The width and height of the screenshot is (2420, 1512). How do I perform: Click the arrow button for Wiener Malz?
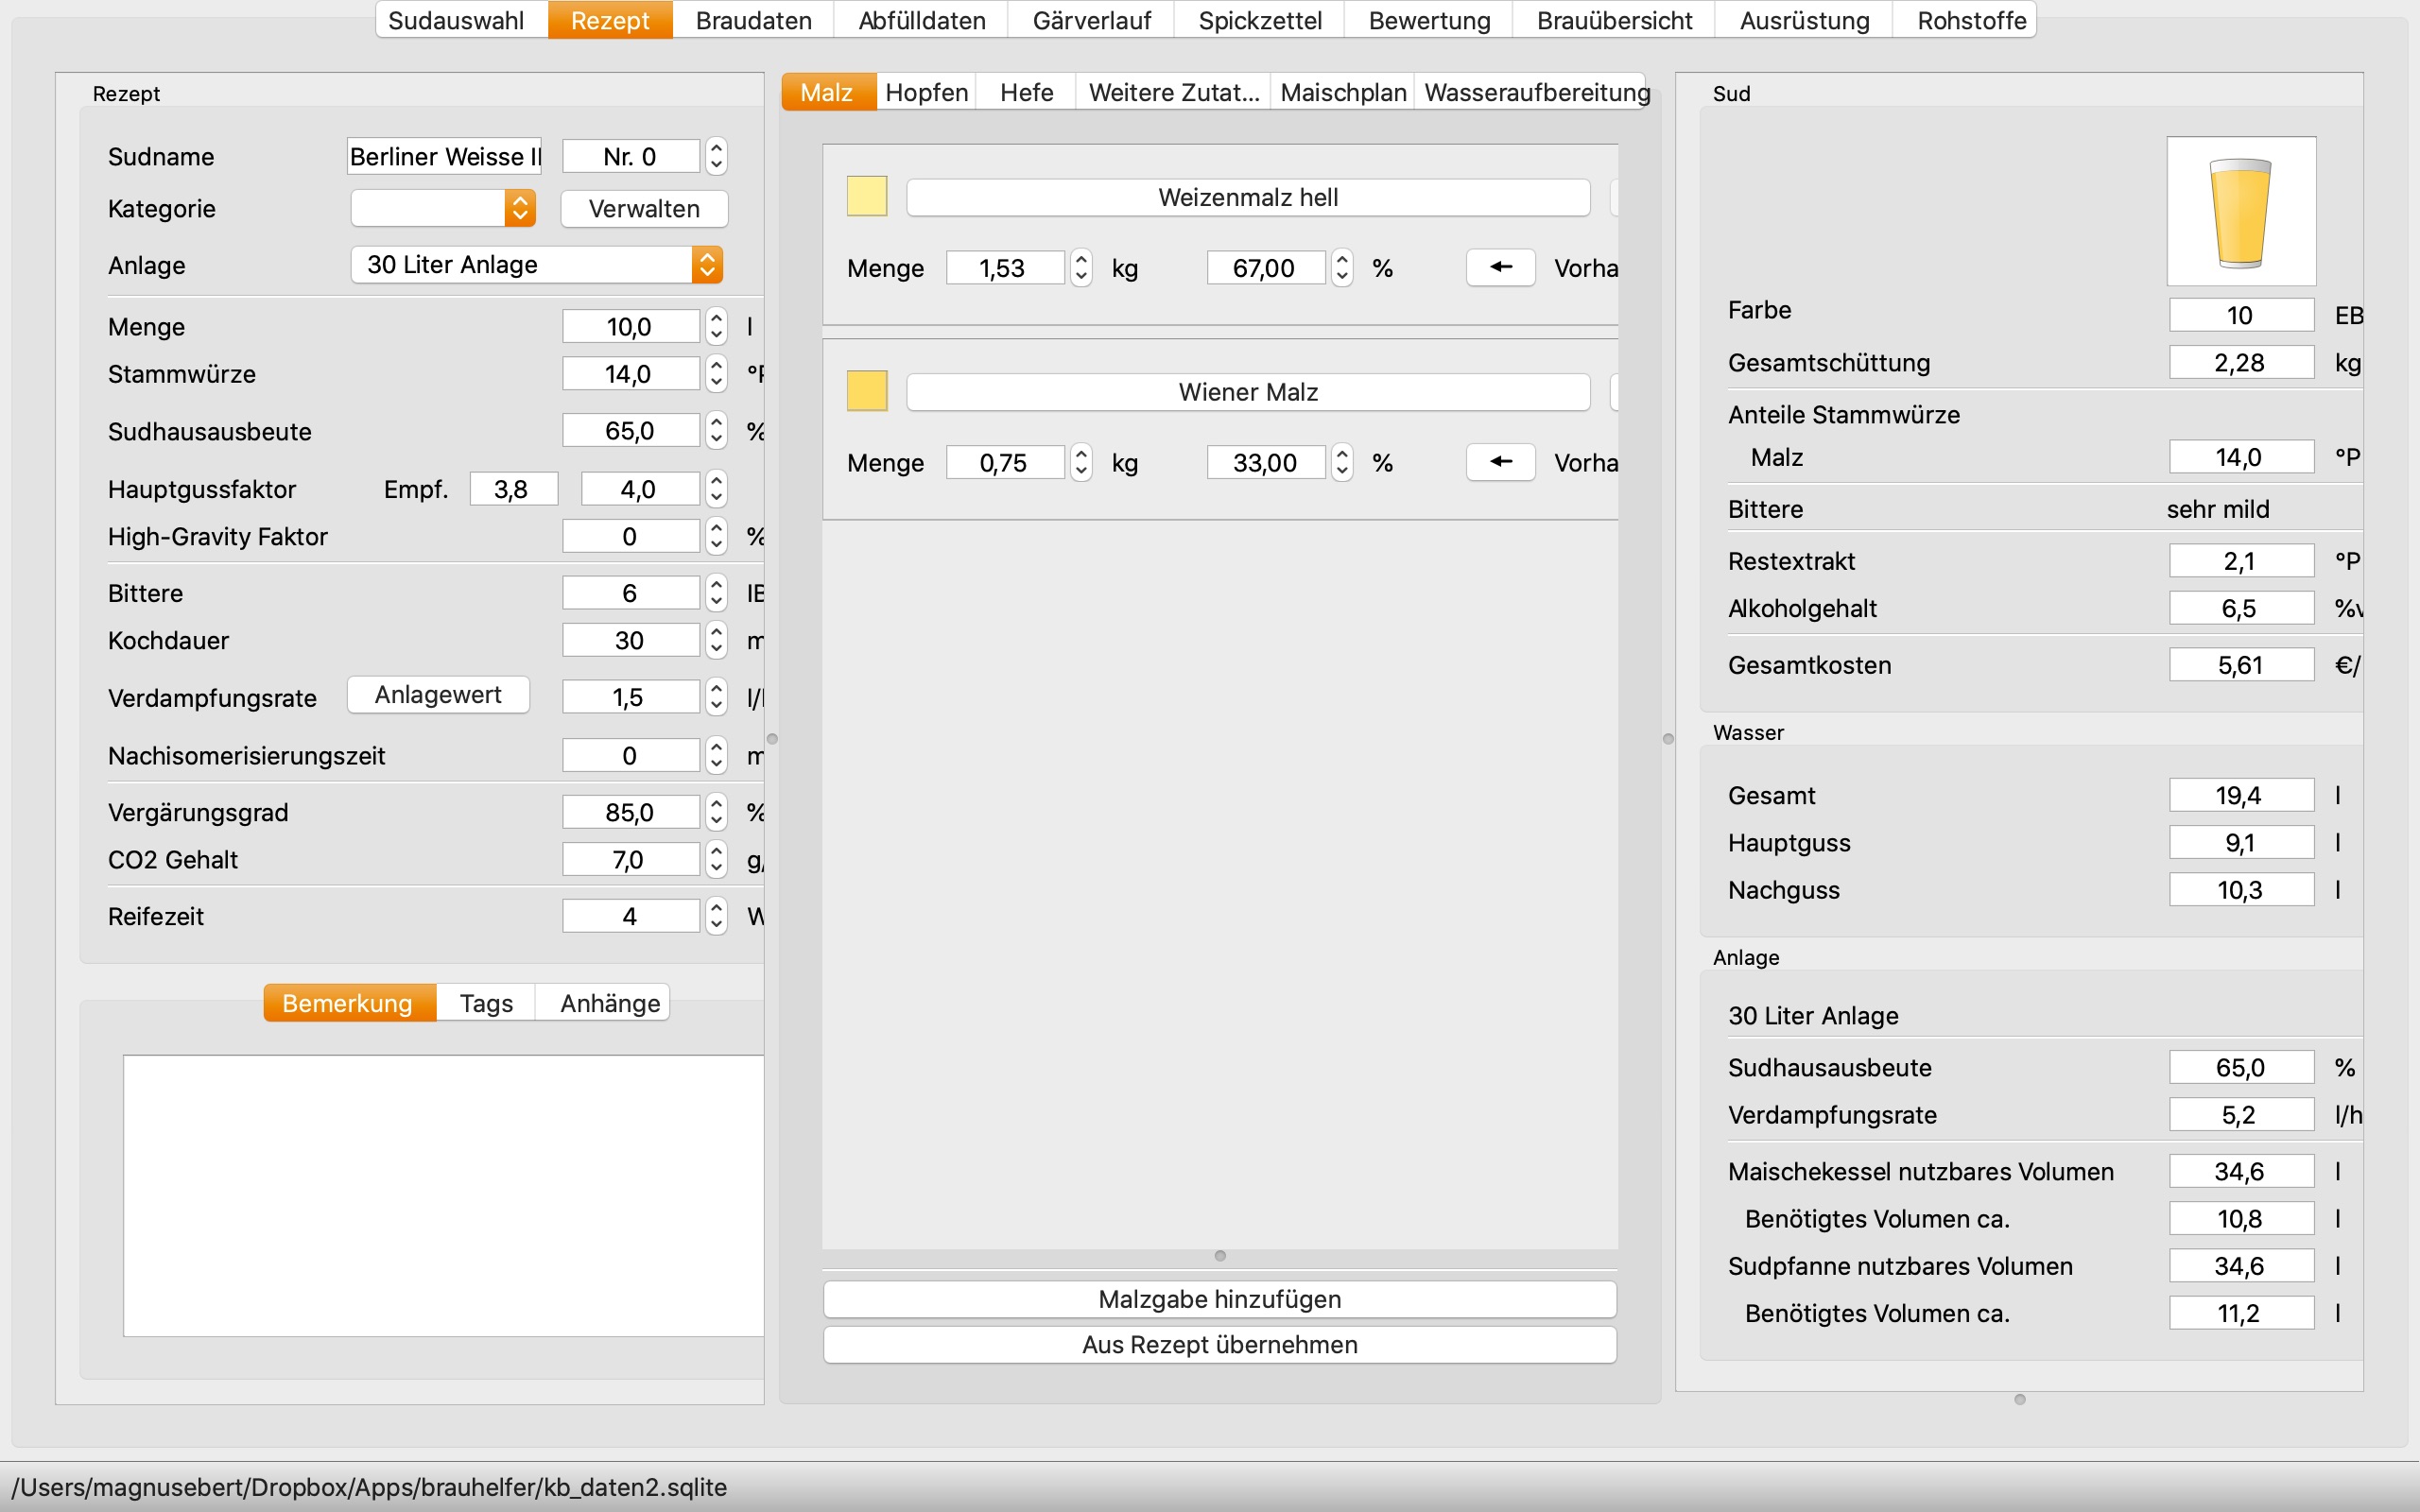tap(1500, 462)
